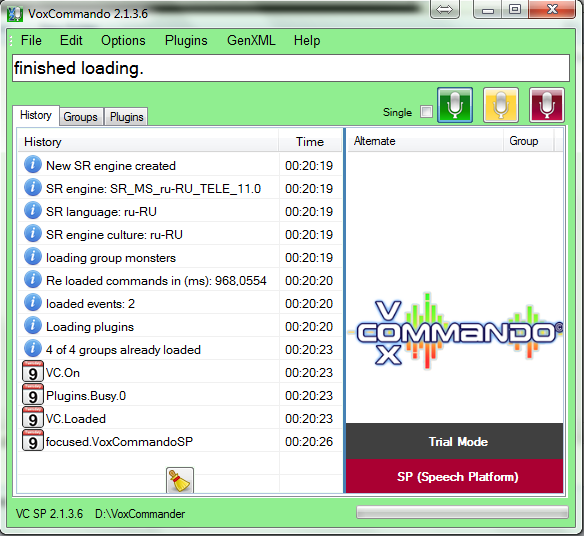Click the vertical blue splitter between panels
Image resolution: width=584 pixels, height=536 pixels.
click(345, 310)
